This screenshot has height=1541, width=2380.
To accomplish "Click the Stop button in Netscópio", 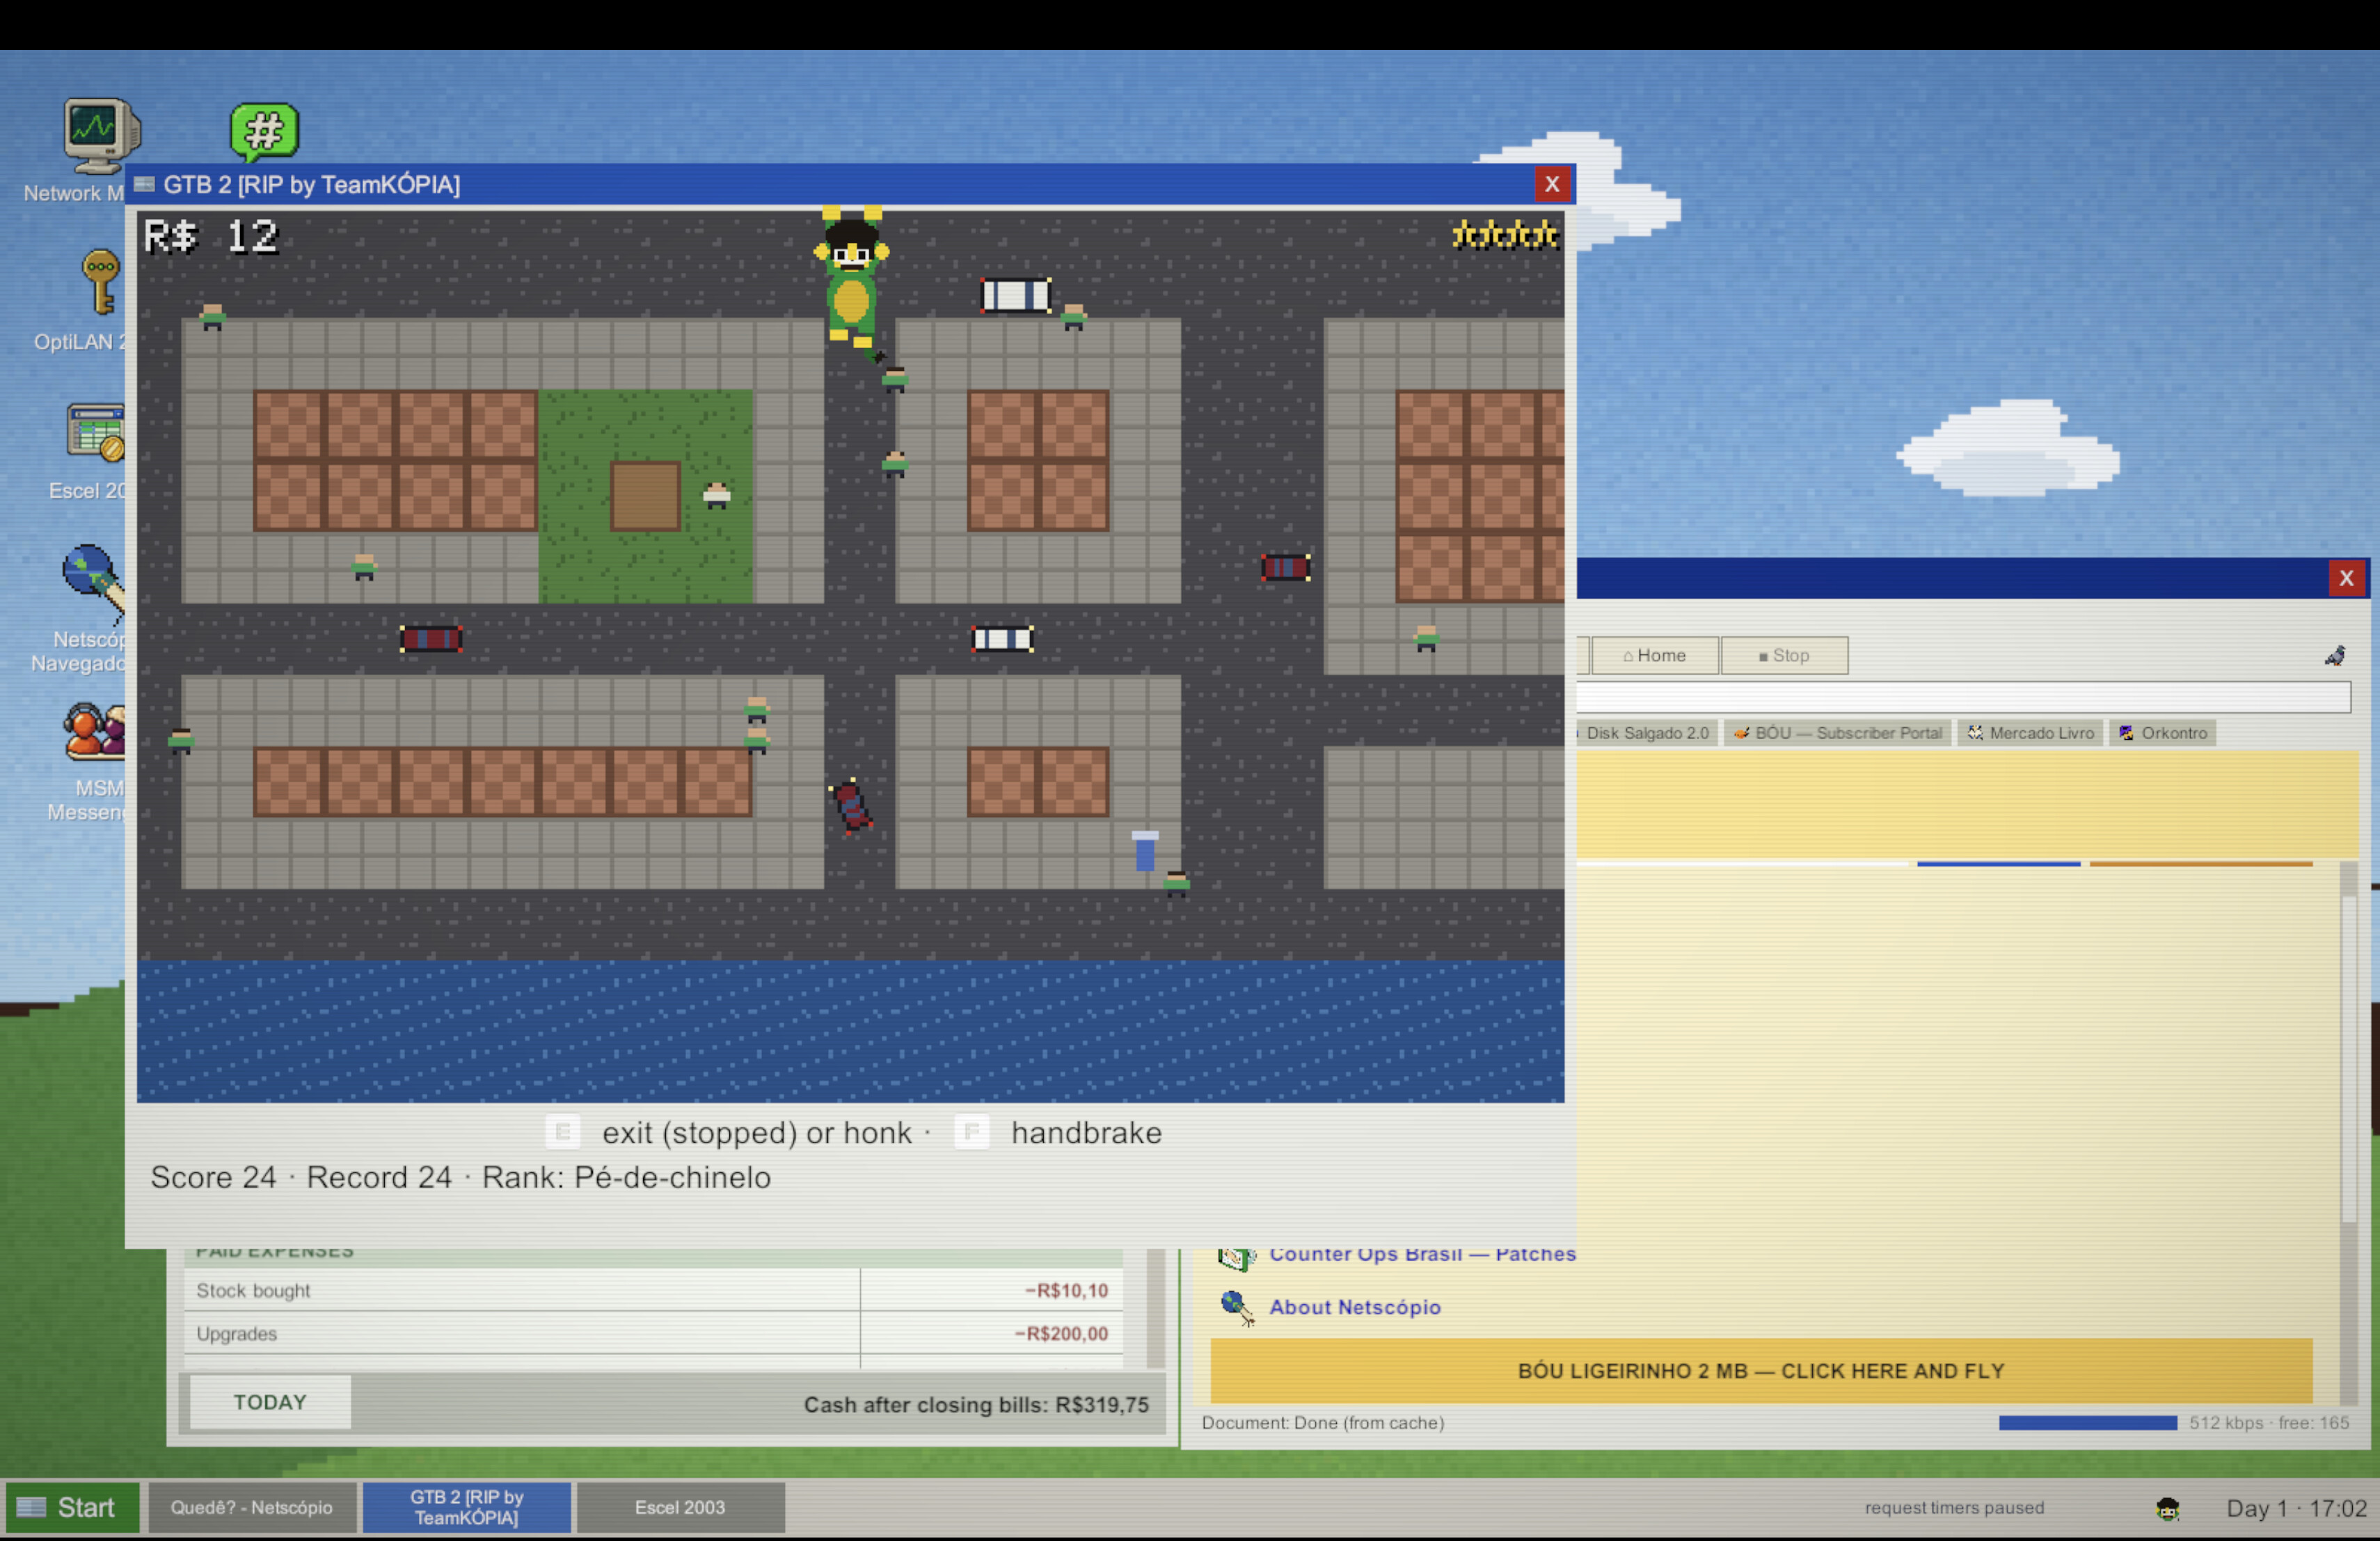I will pyautogui.click(x=1784, y=655).
